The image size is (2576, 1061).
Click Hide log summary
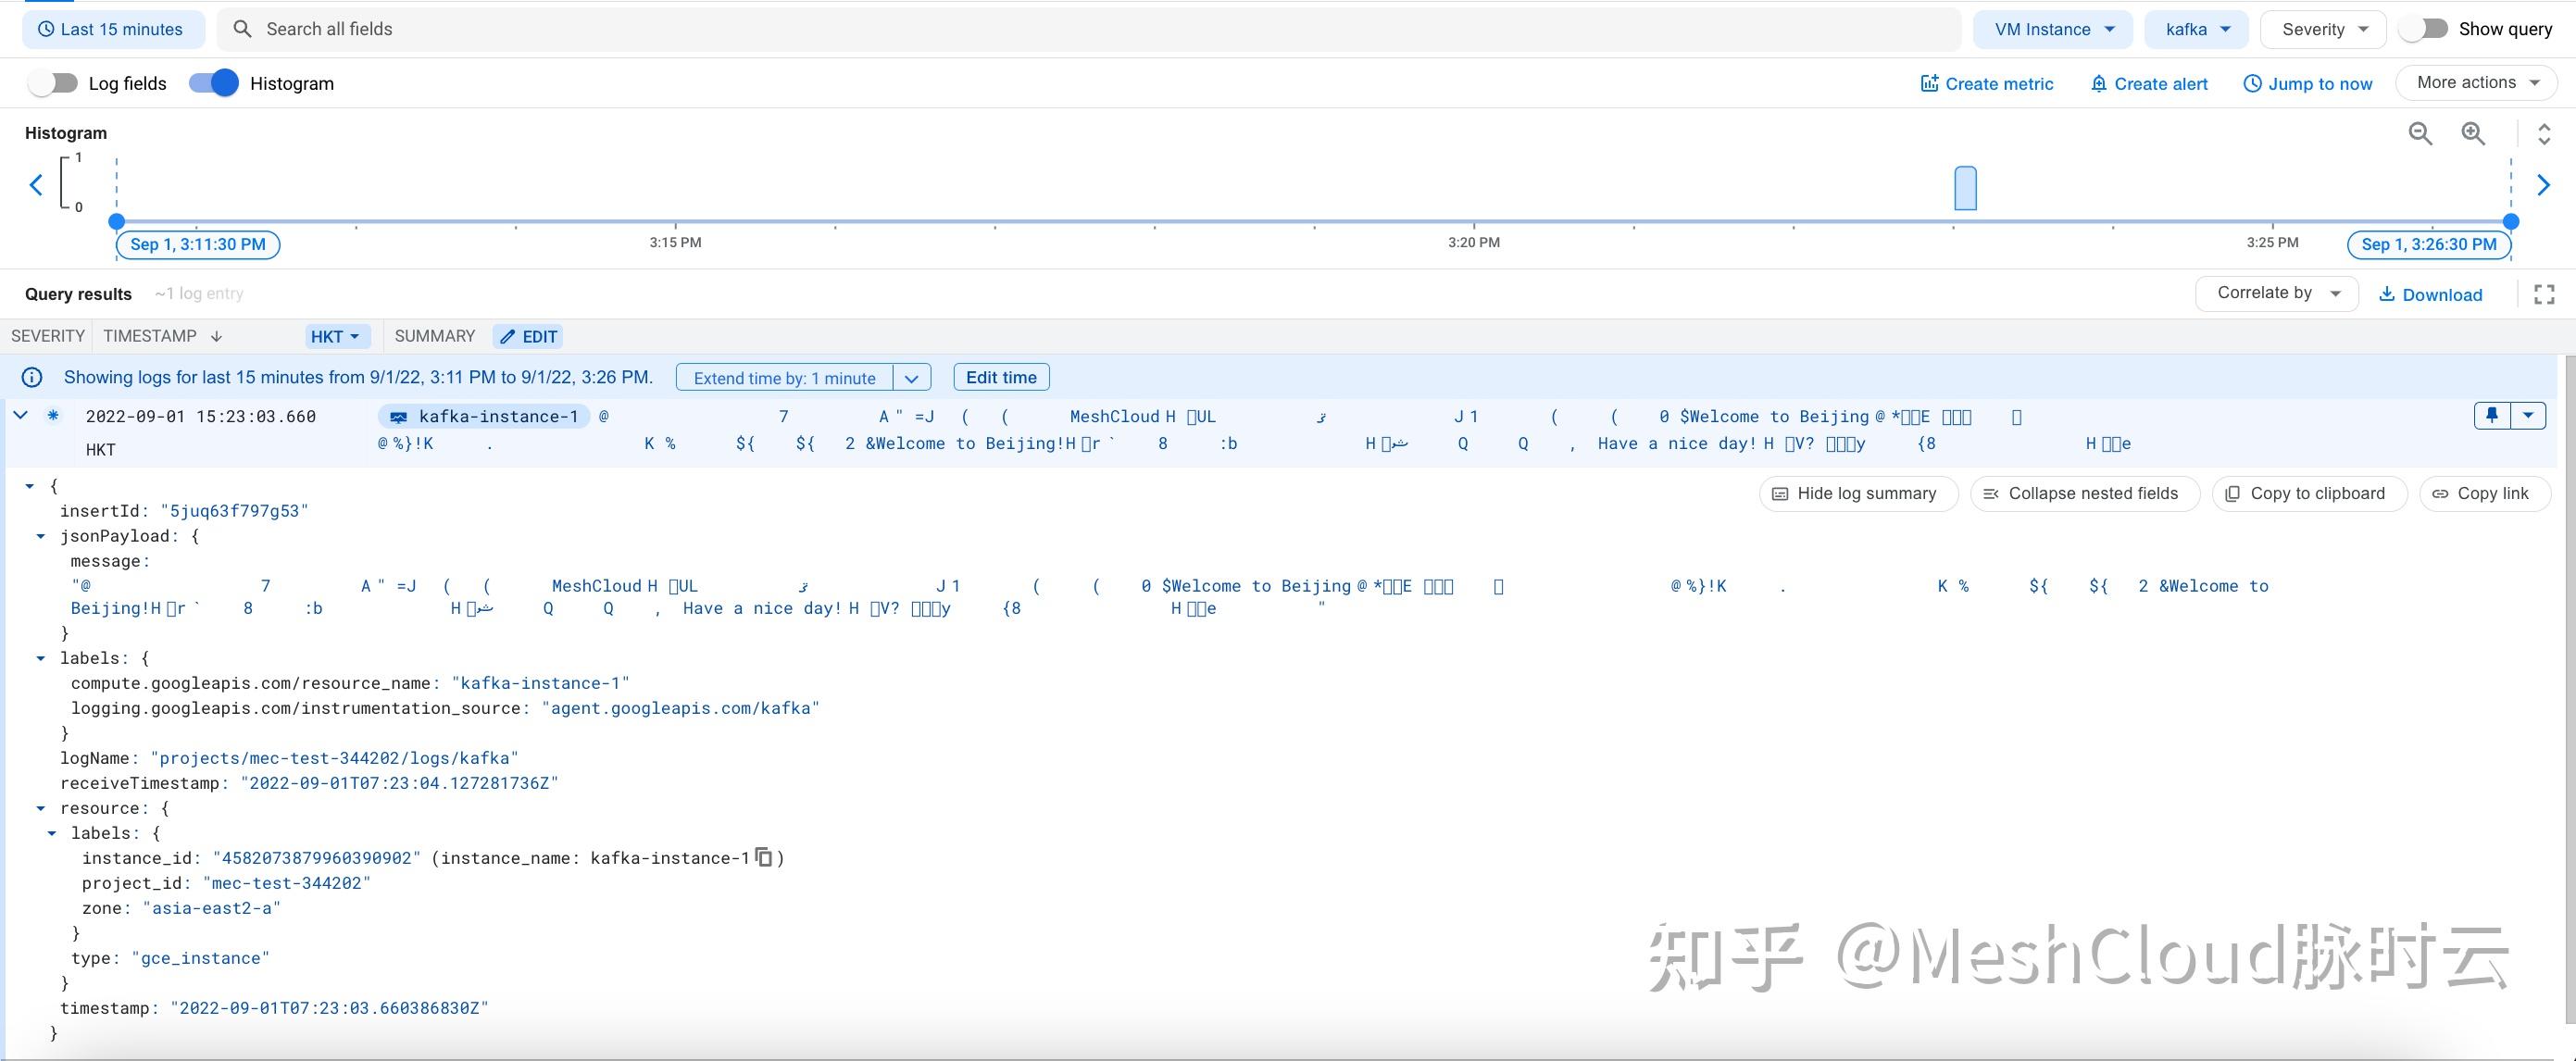[x=1857, y=493]
